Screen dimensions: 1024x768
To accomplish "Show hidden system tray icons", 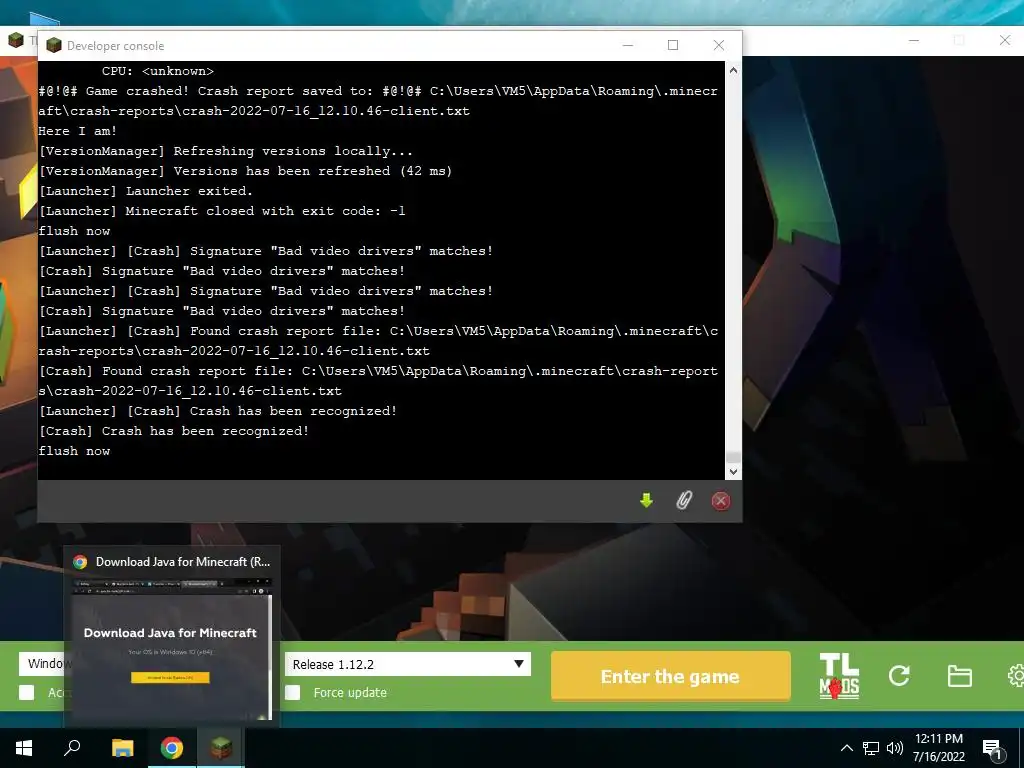I will pos(846,748).
